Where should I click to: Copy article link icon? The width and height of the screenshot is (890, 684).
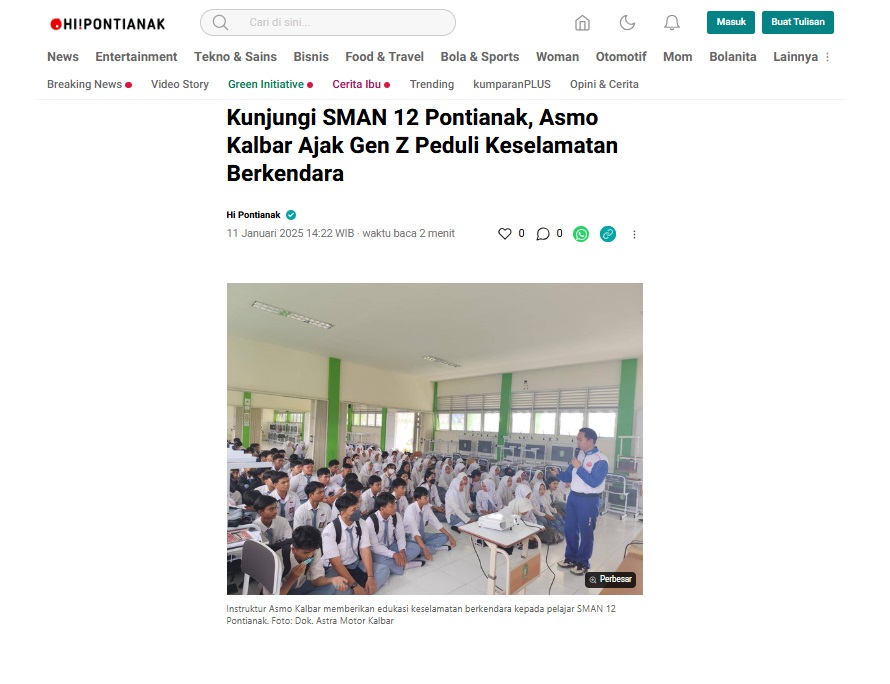coord(608,234)
